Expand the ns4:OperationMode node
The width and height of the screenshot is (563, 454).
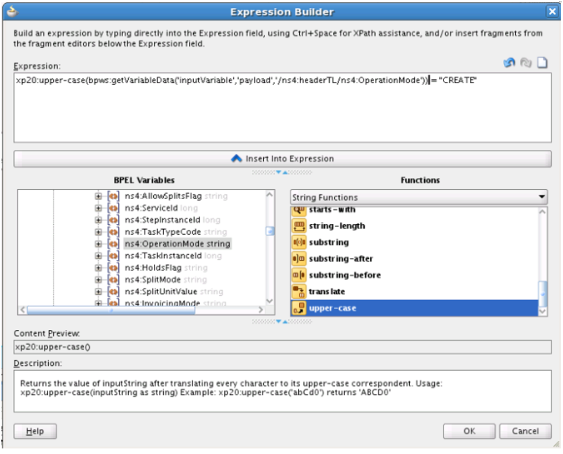click(98, 244)
